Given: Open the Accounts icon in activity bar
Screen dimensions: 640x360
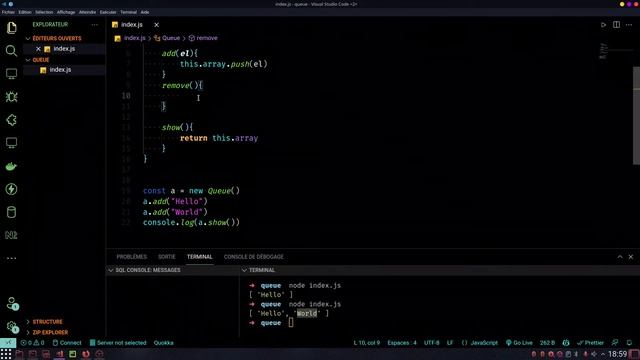Looking at the screenshot, I should pyautogui.click(x=11, y=303).
